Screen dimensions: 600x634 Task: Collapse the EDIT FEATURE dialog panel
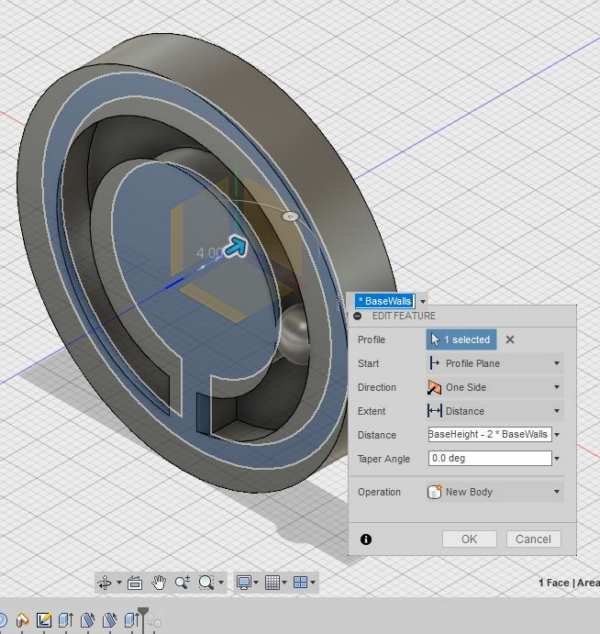tap(357, 316)
